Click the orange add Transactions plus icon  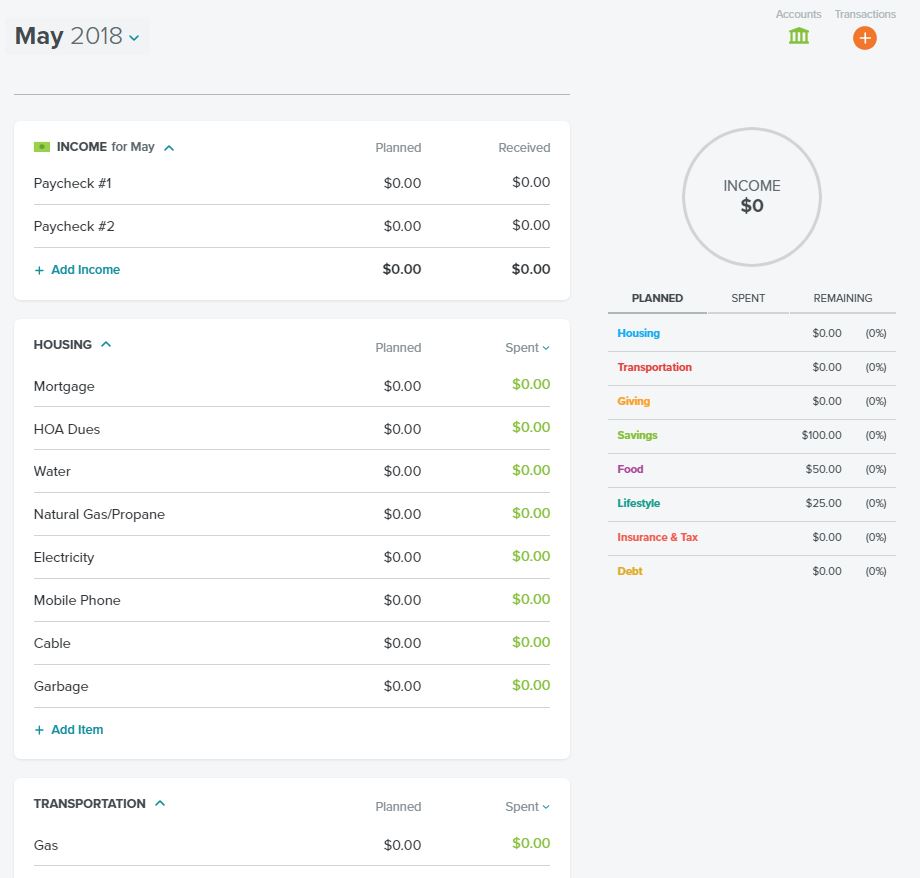864,38
